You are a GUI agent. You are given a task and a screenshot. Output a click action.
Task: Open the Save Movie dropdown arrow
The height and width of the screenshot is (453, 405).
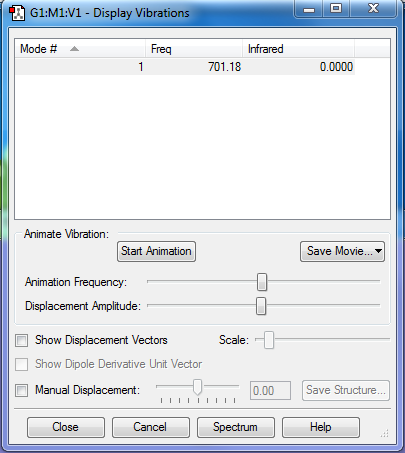click(x=378, y=251)
